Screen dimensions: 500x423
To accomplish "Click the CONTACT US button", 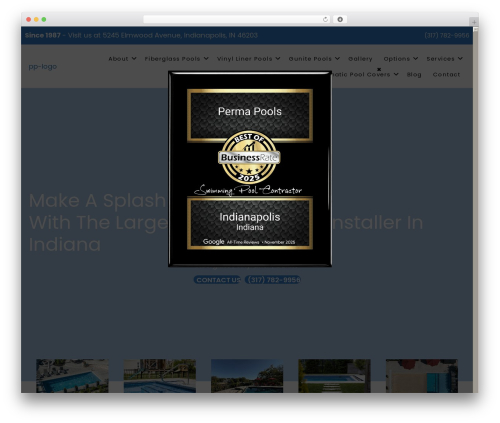I will click(217, 280).
